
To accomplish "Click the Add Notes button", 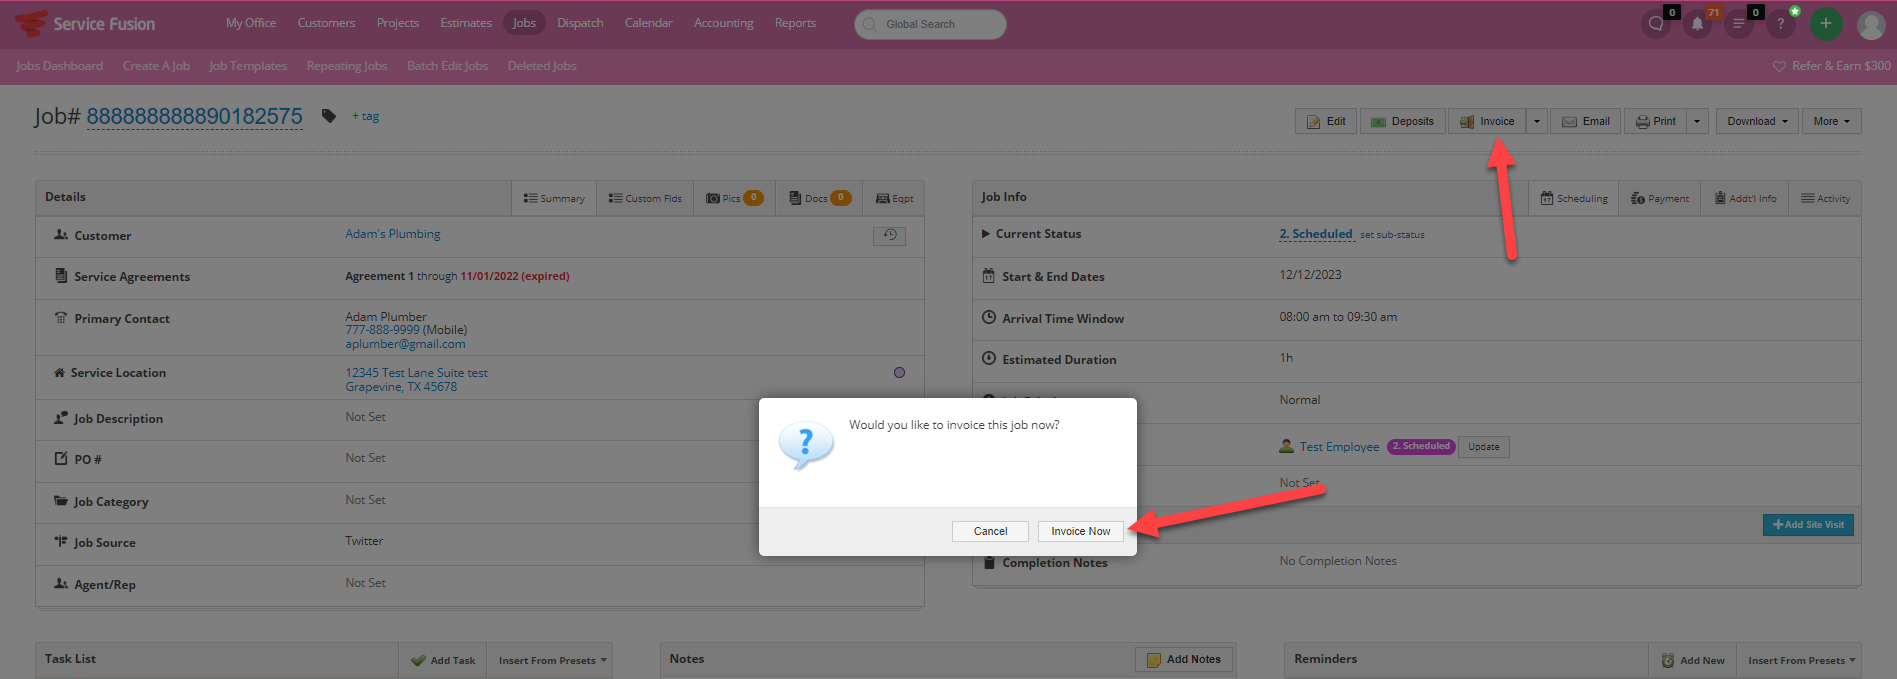I will pos(1184,660).
